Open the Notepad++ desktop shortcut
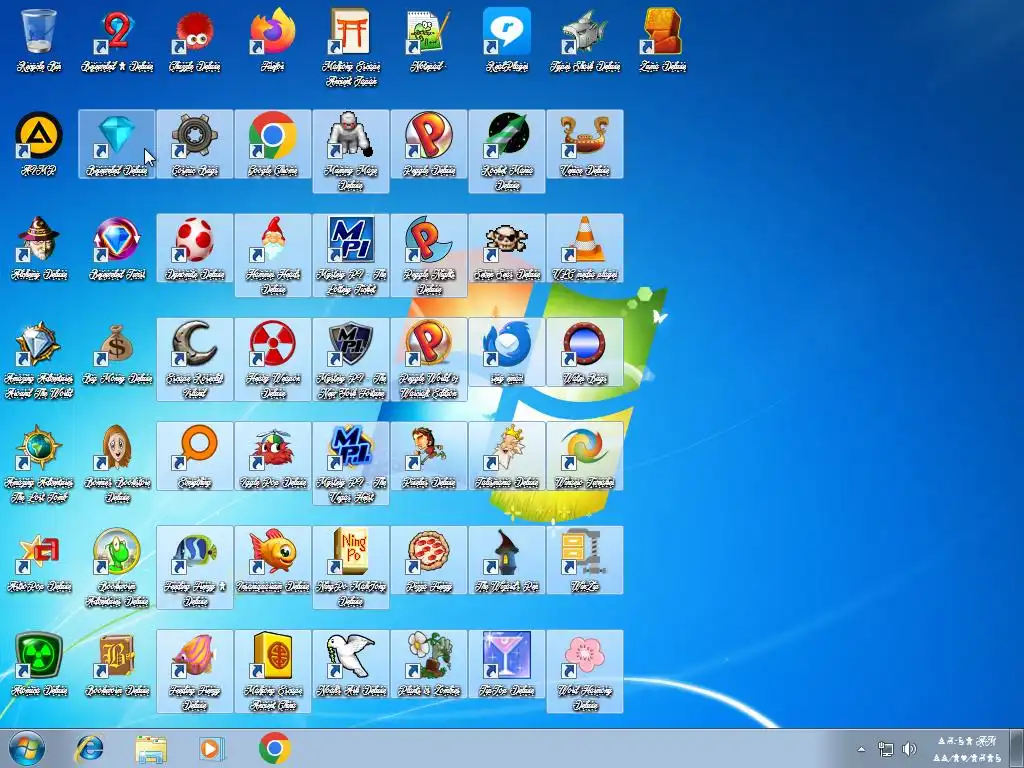 click(x=428, y=40)
